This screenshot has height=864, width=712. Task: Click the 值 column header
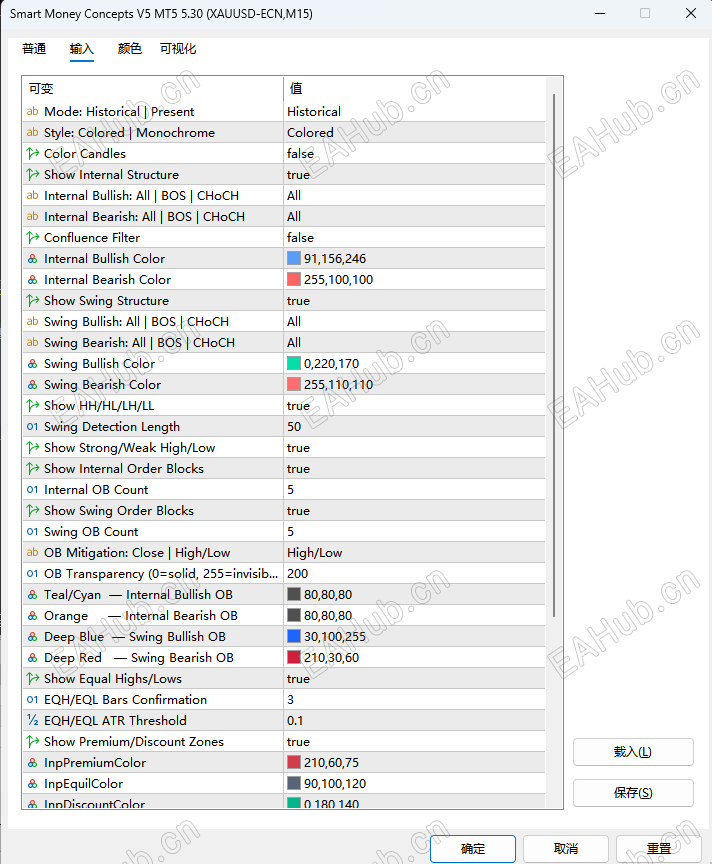pos(414,88)
